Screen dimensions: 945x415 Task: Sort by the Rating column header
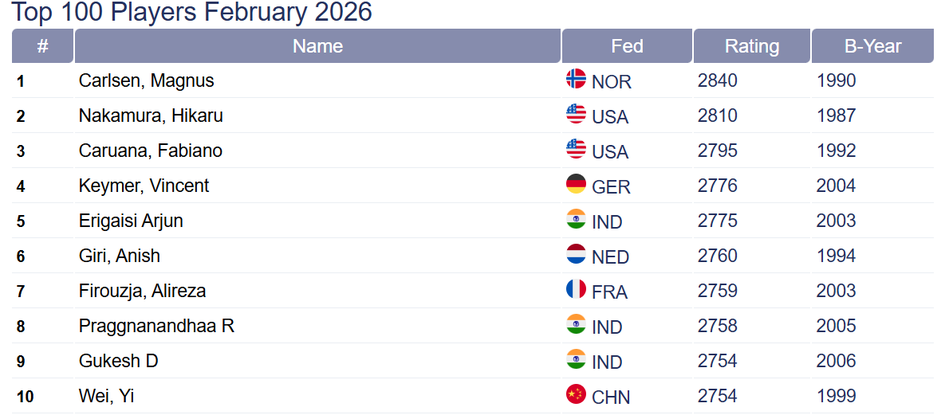(x=751, y=46)
